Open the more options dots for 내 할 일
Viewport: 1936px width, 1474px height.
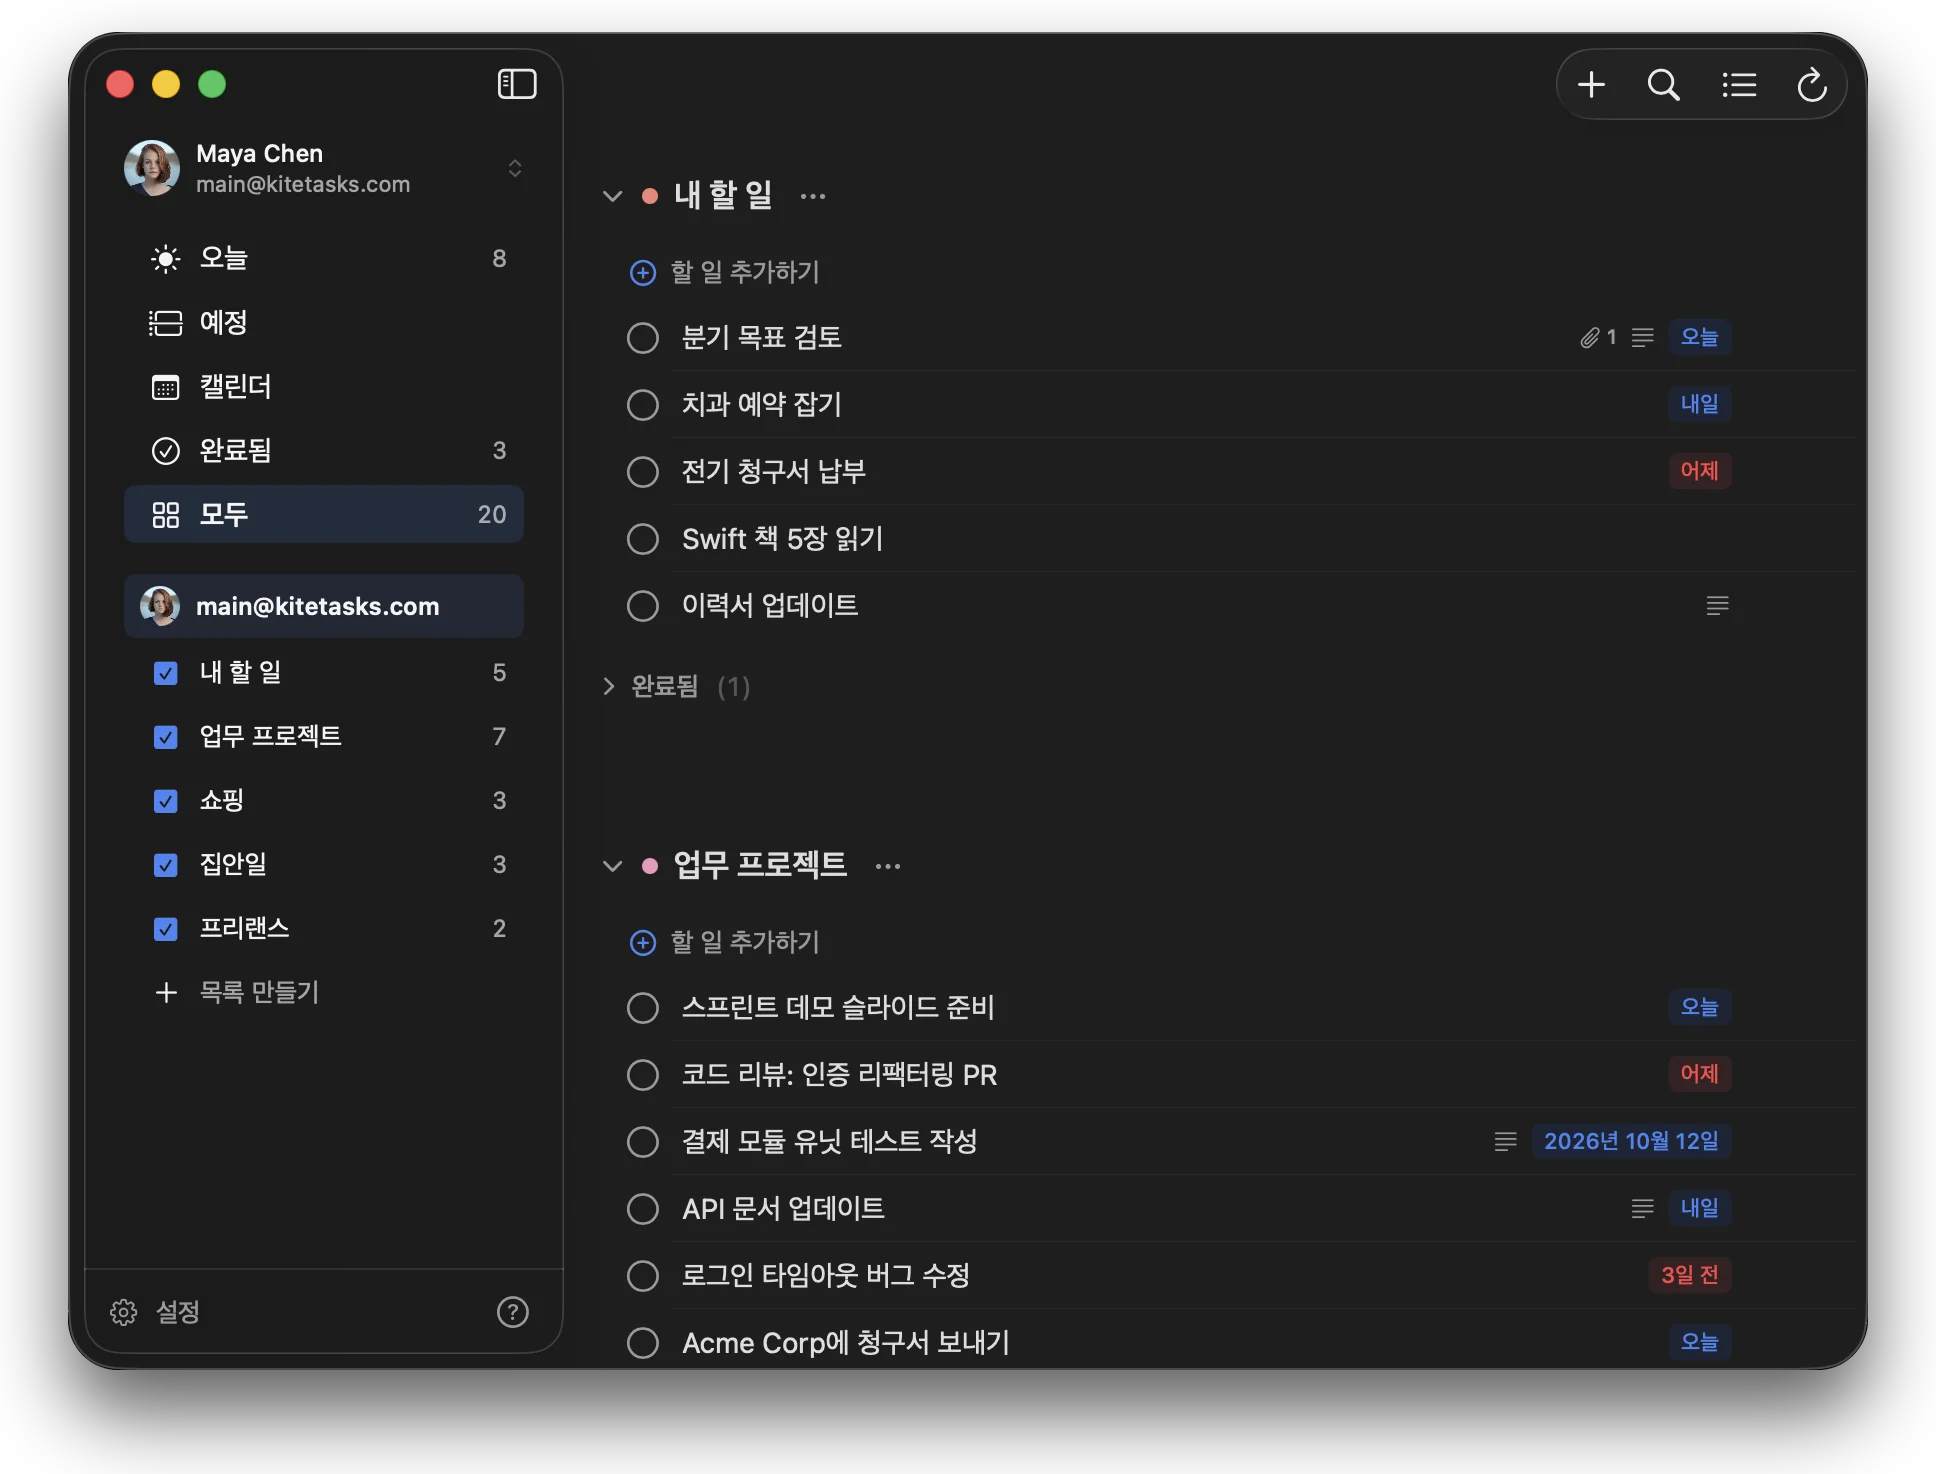(x=813, y=196)
